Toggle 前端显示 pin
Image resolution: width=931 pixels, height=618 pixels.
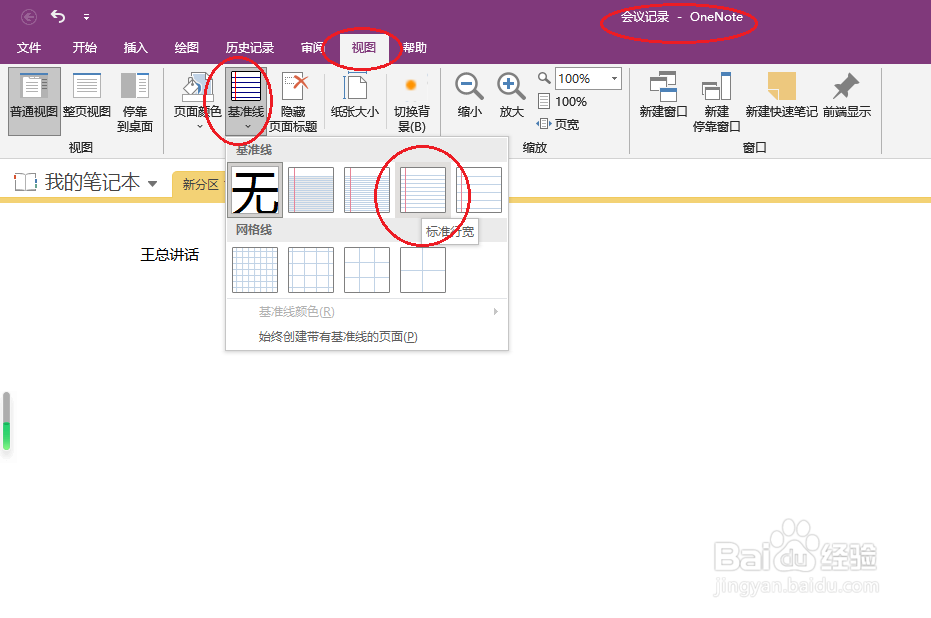pos(847,96)
